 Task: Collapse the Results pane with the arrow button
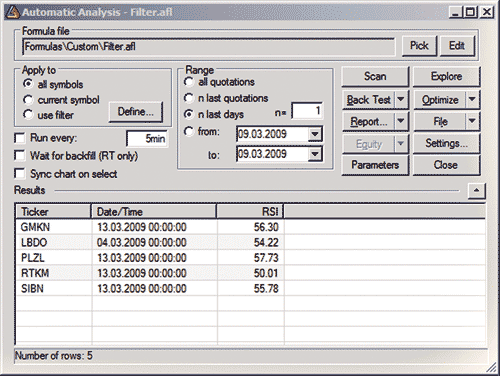[476, 191]
